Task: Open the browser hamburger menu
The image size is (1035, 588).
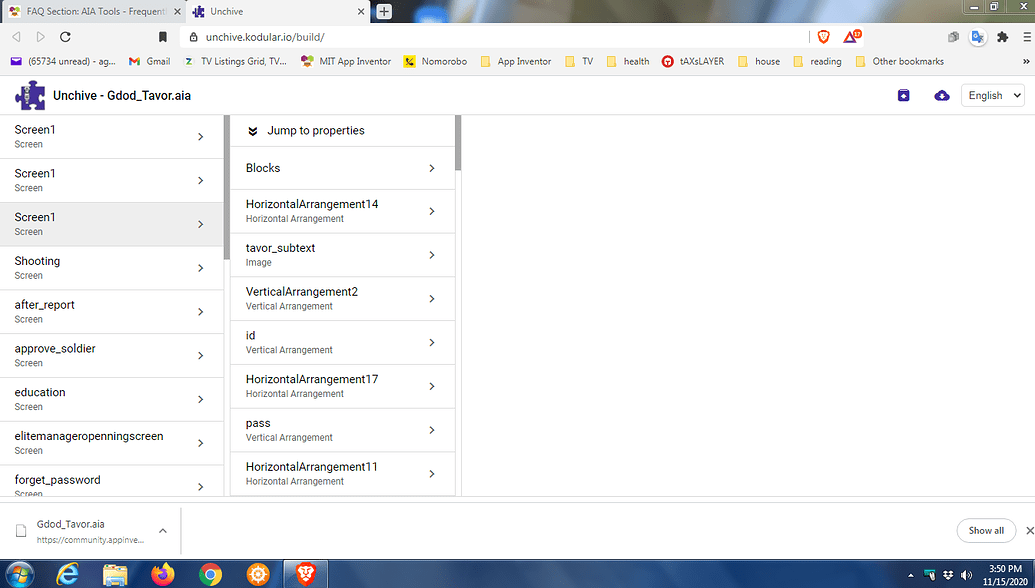Action: [1026, 37]
